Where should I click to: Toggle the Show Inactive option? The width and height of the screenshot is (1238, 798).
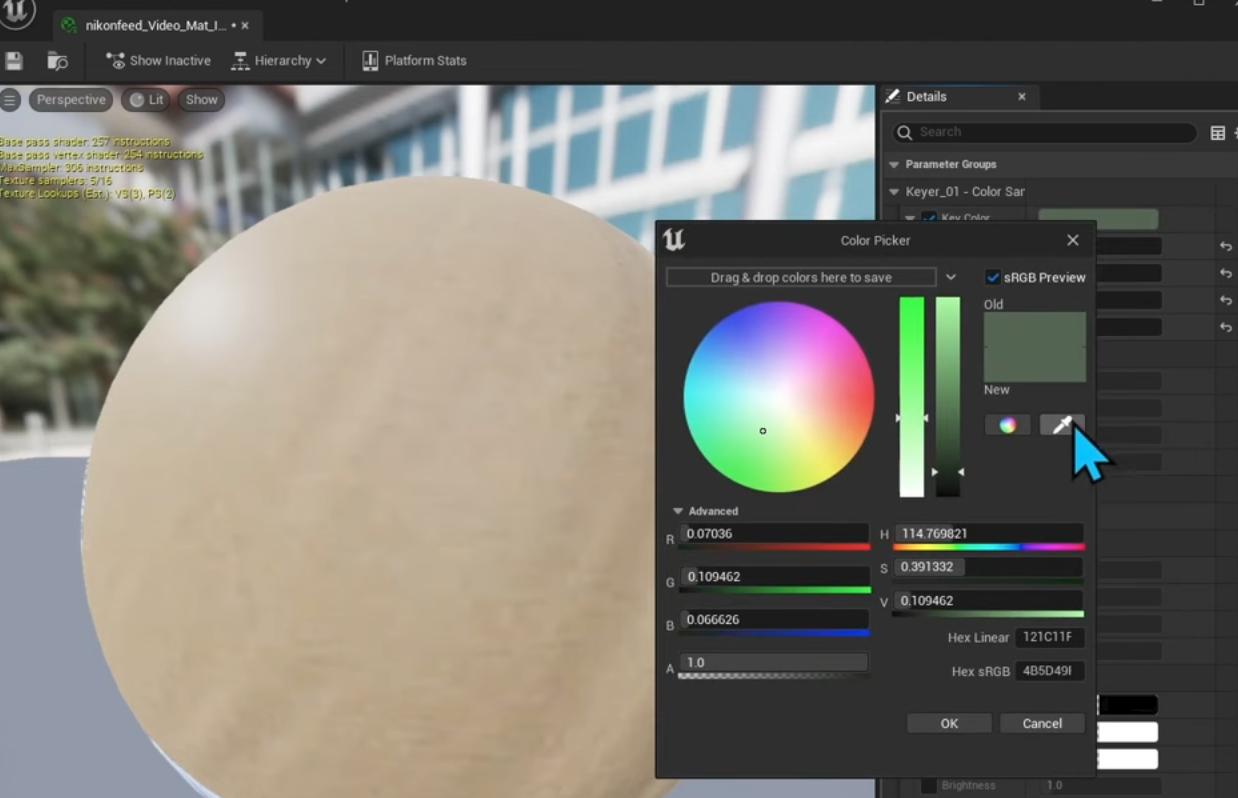(x=158, y=61)
